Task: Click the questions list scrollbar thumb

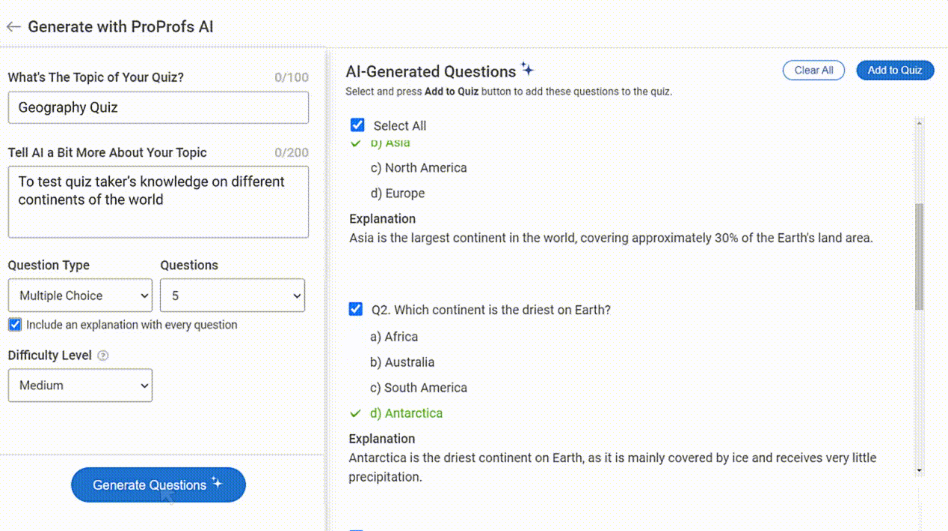Action: point(919,257)
